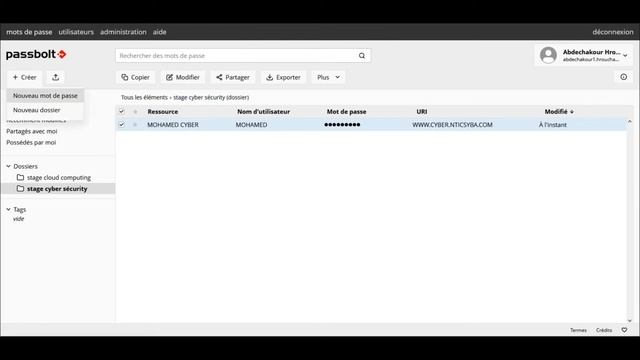Viewport: 640px width, 360px height.
Task: Sort by the URI column
Action: pos(422,111)
